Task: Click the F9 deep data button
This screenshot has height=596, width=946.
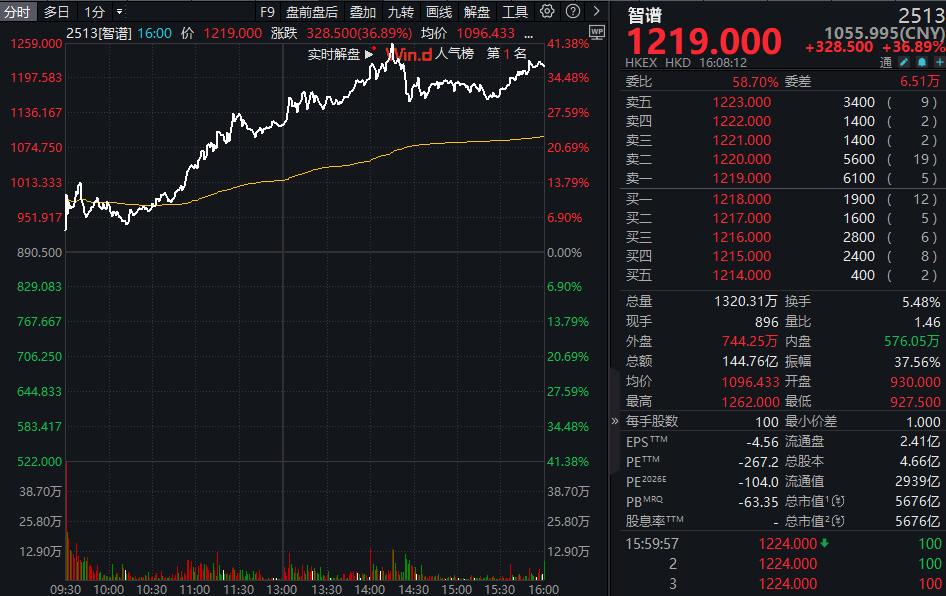Action: click(x=267, y=11)
